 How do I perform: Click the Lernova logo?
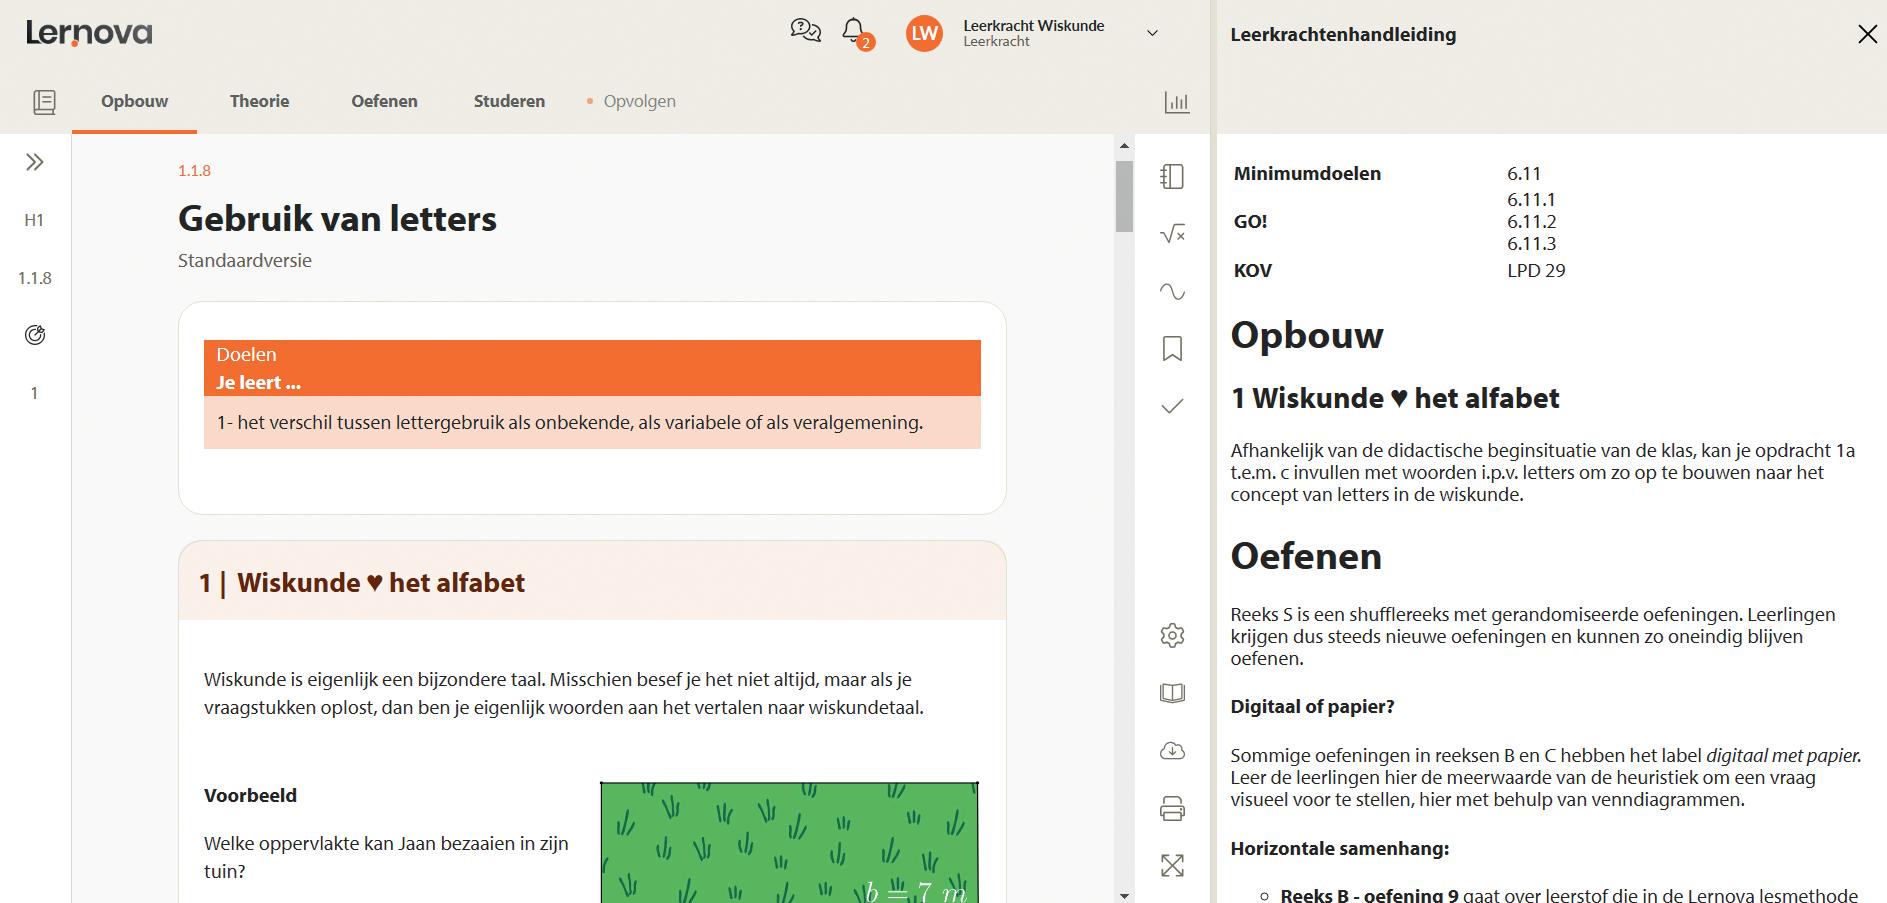[89, 33]
